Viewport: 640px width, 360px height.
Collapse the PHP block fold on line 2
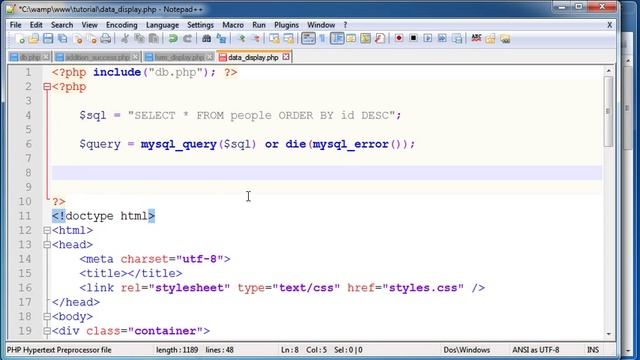(47, 87)
